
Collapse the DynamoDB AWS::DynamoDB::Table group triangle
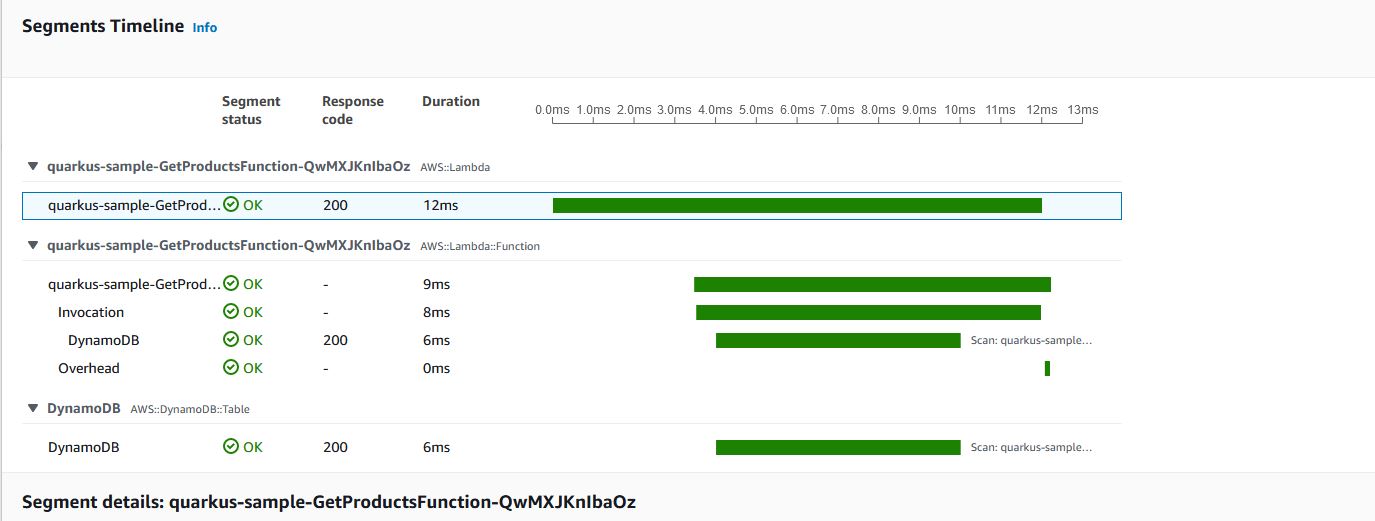tap(33, 409)
